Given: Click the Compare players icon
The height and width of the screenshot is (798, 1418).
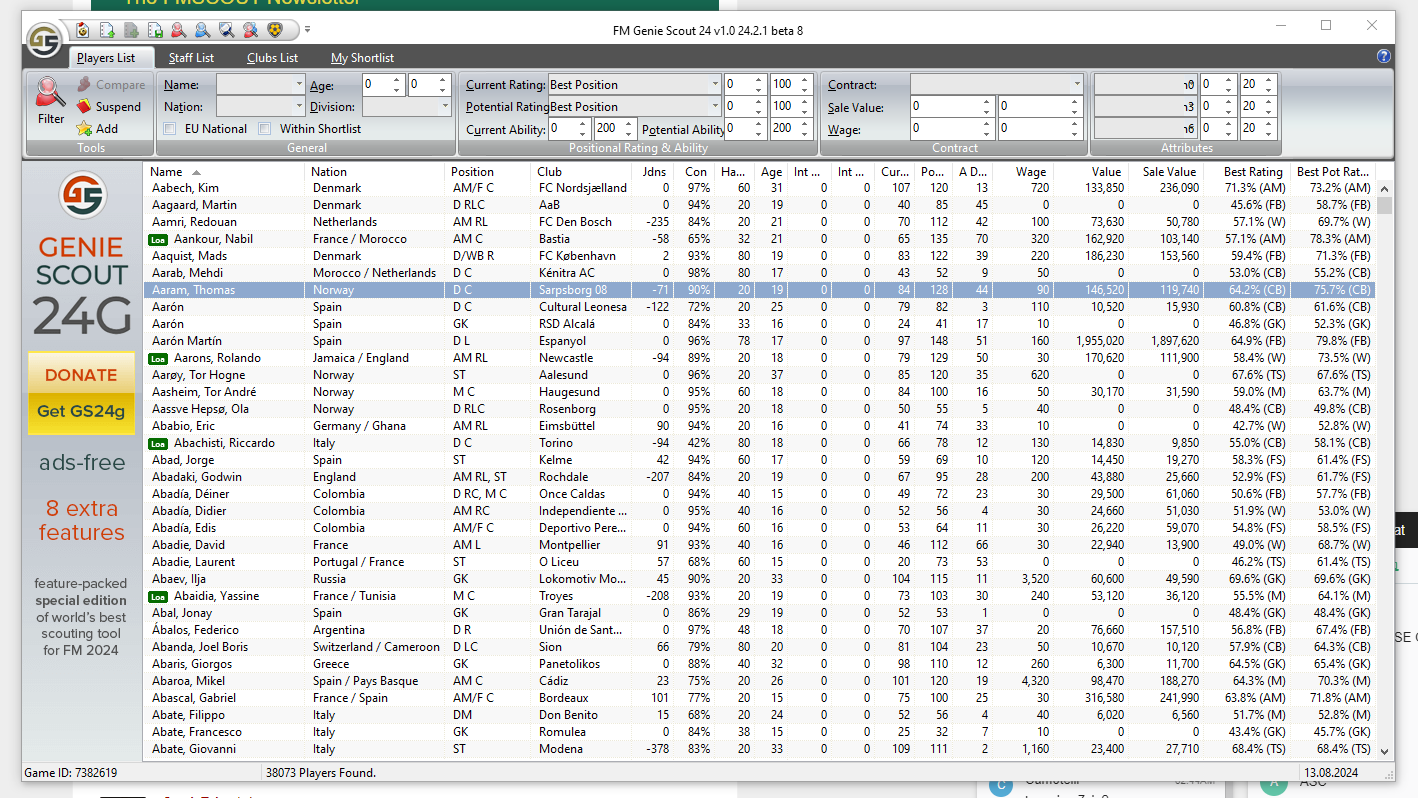Looking at the screenshot, I should [85, 85].
